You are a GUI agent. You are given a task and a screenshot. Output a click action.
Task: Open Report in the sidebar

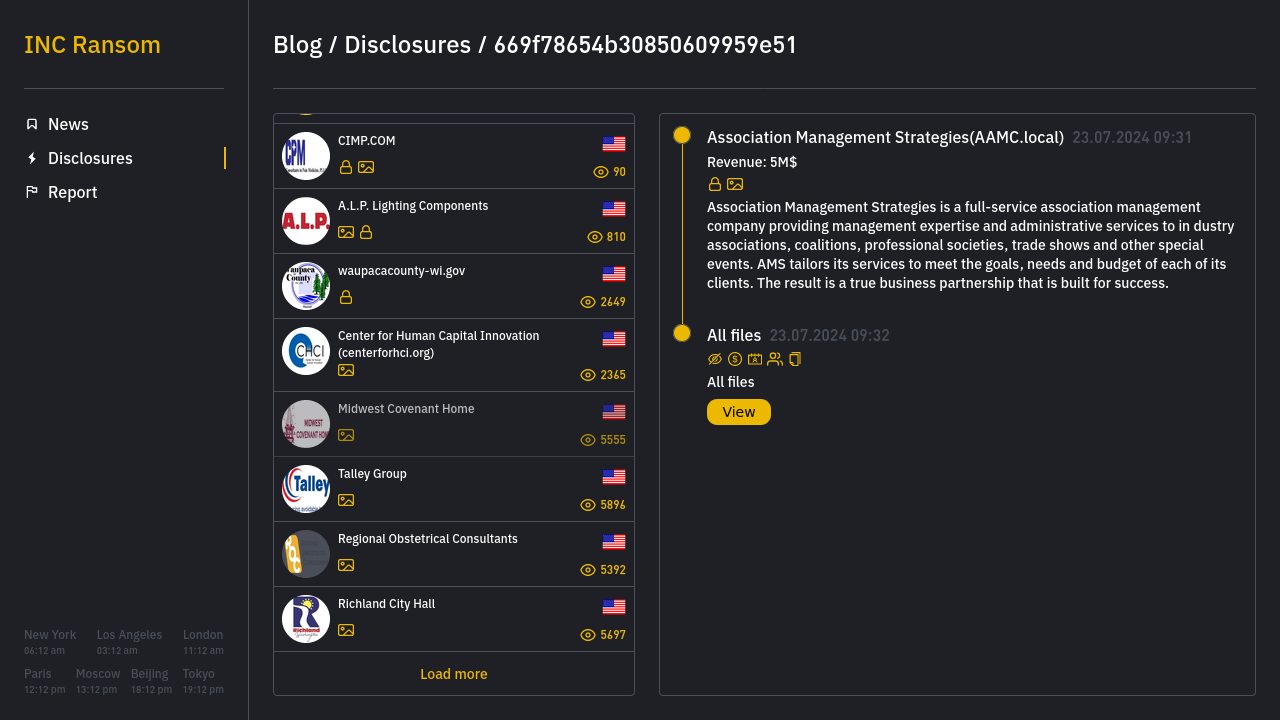coord(72,192)
